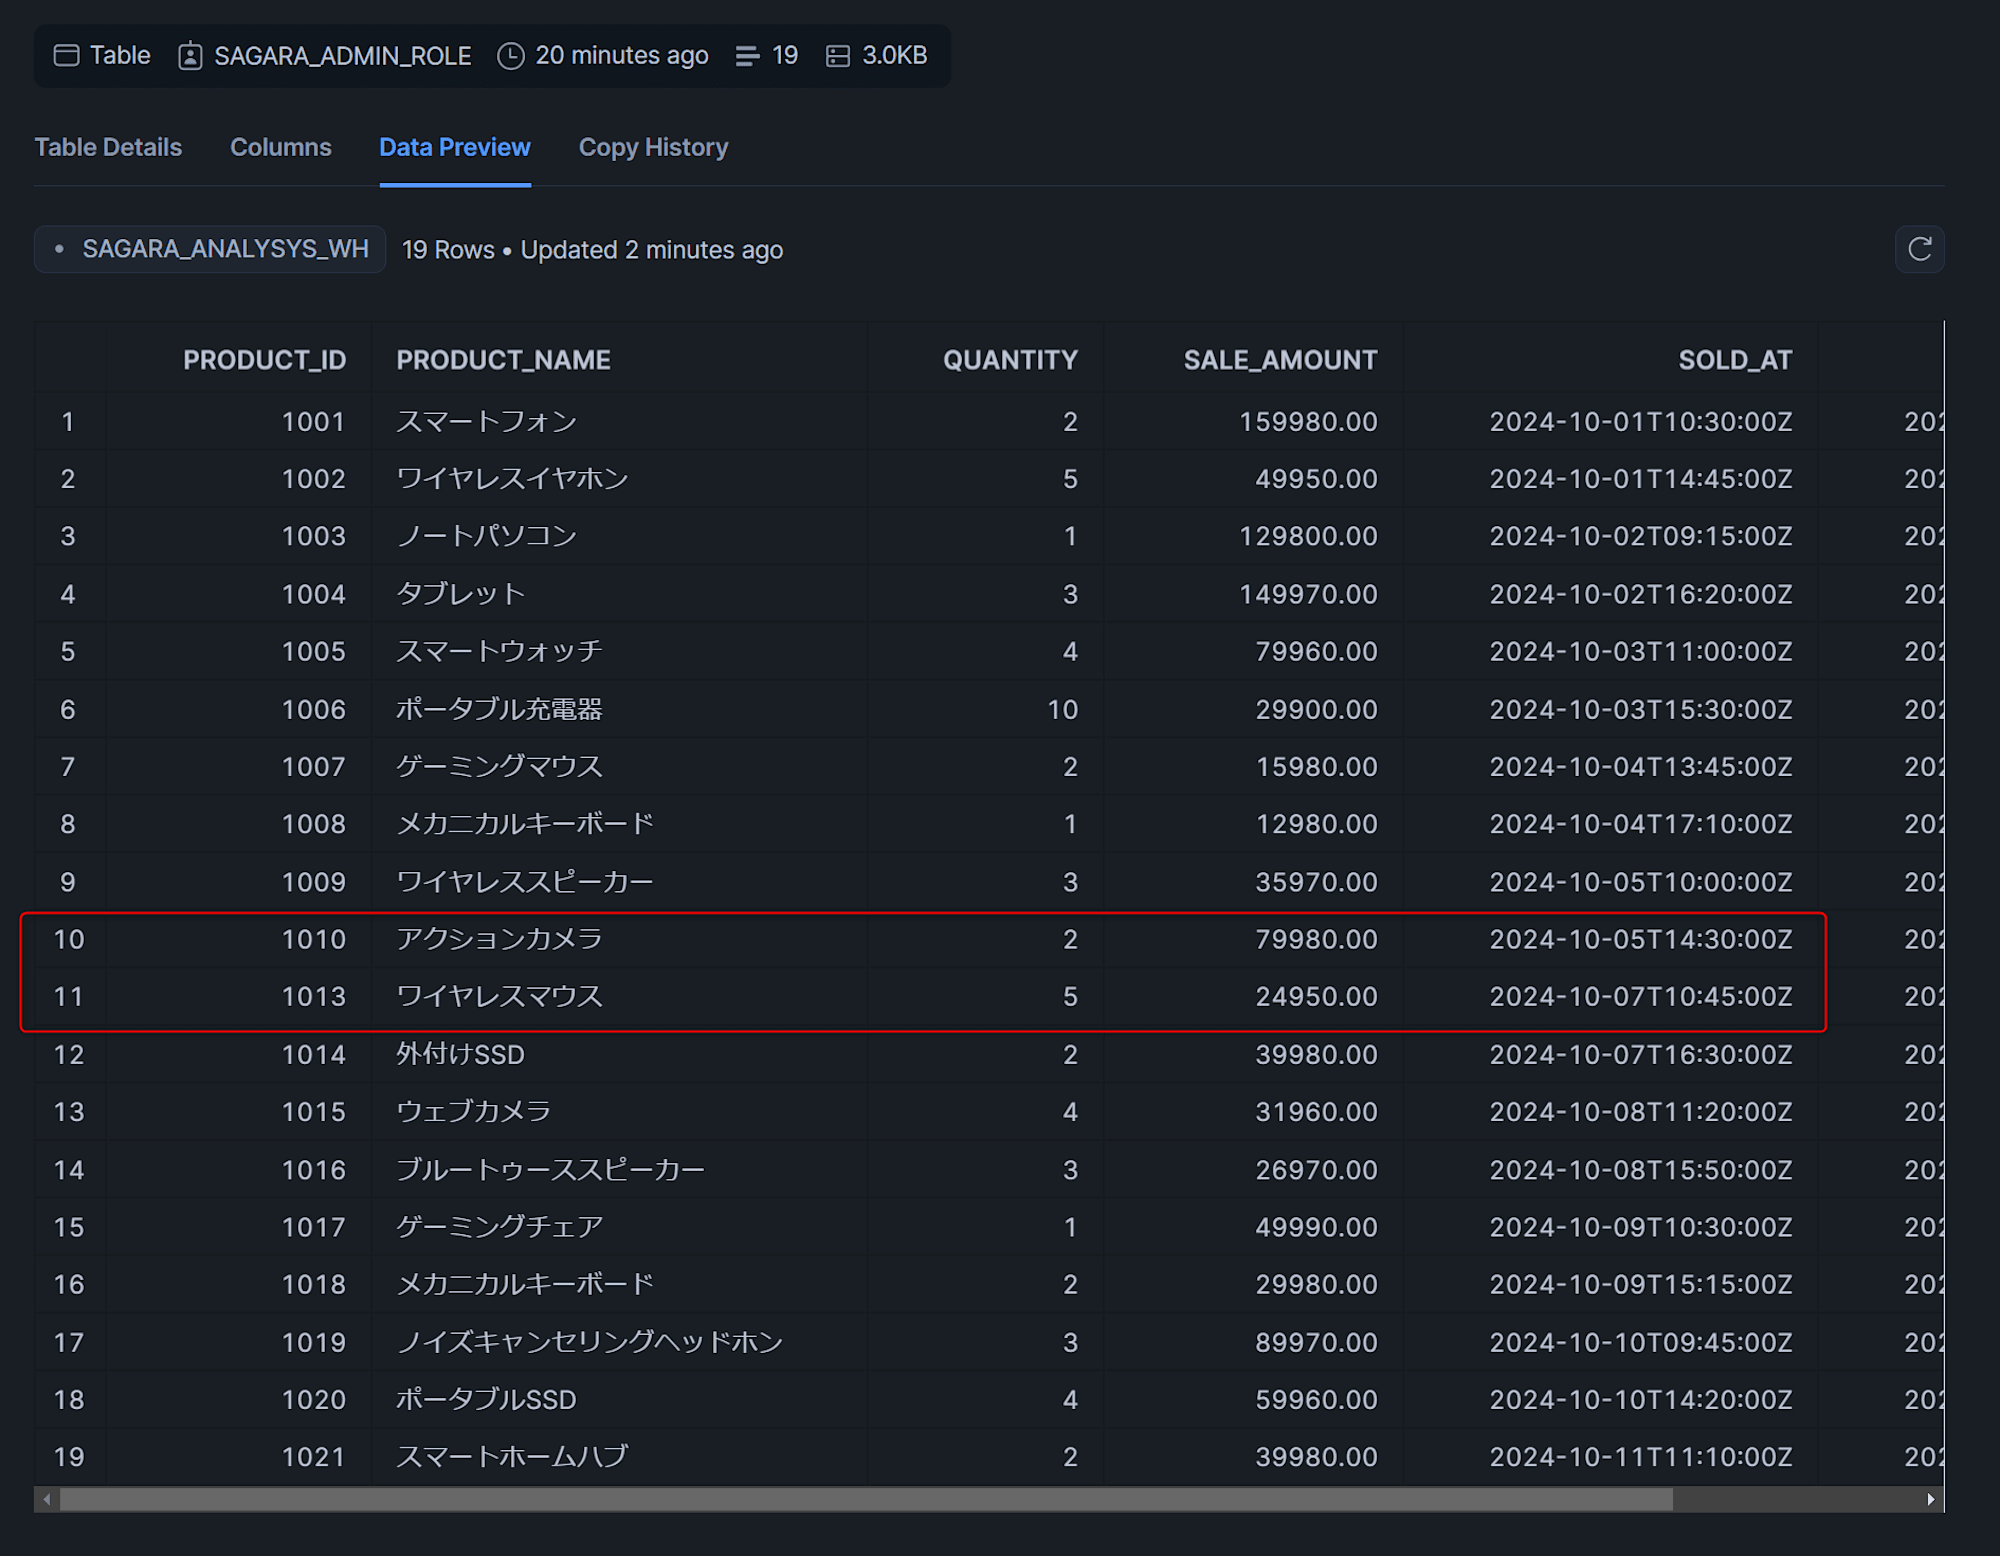Click sold-at value 2024-10-10T14:20:00Z

coord(1641,1399)
